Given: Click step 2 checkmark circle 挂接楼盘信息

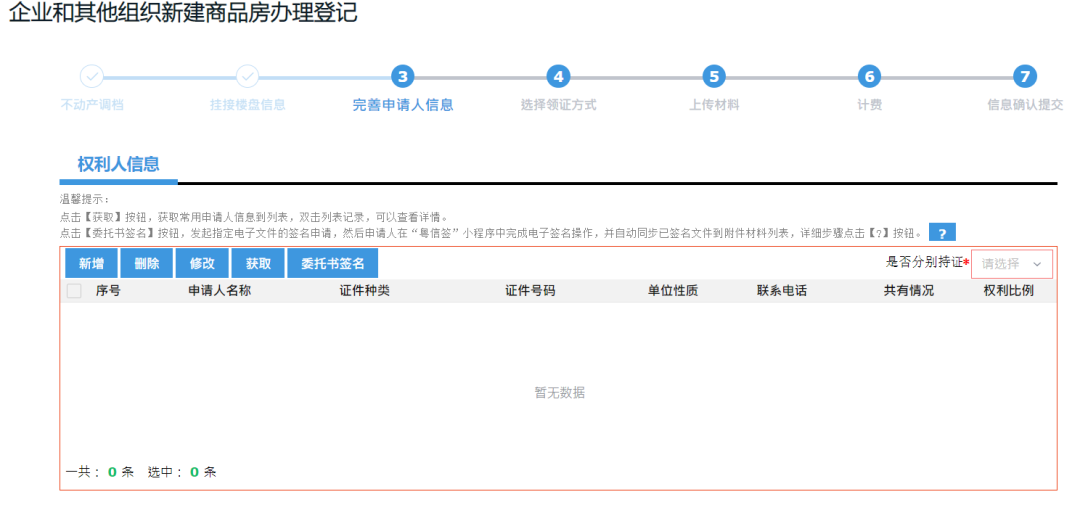Looking at the screenshot, I should [x=247, y=76].
